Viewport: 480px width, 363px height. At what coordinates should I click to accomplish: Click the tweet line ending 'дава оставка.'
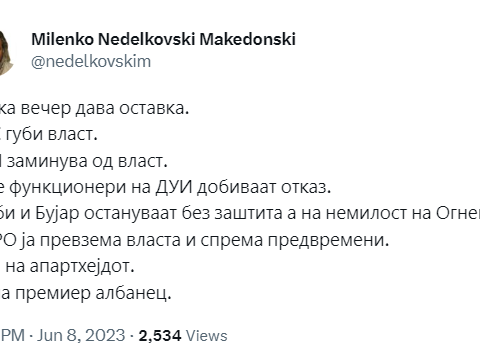pos(94,108)
